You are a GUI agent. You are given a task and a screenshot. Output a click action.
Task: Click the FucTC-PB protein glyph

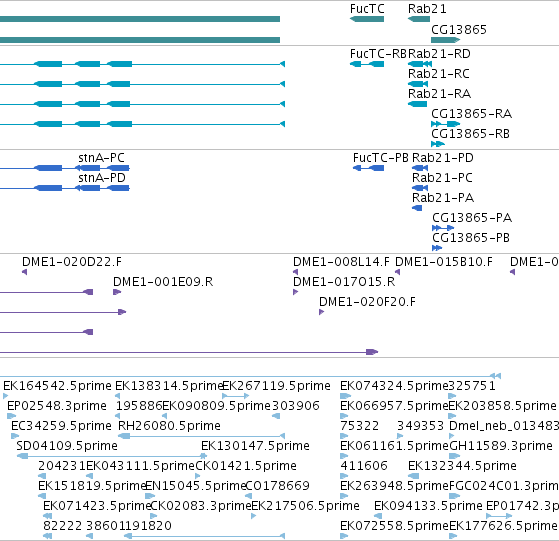(368, 168)
